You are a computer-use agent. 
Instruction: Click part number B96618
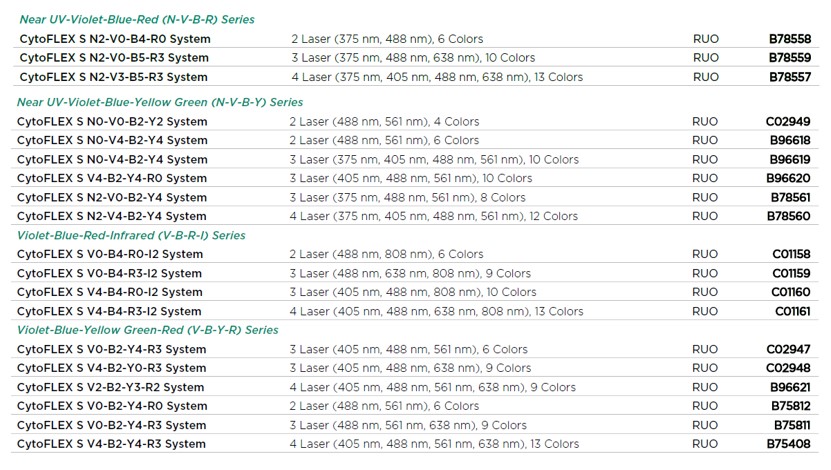tap(789, 140)
